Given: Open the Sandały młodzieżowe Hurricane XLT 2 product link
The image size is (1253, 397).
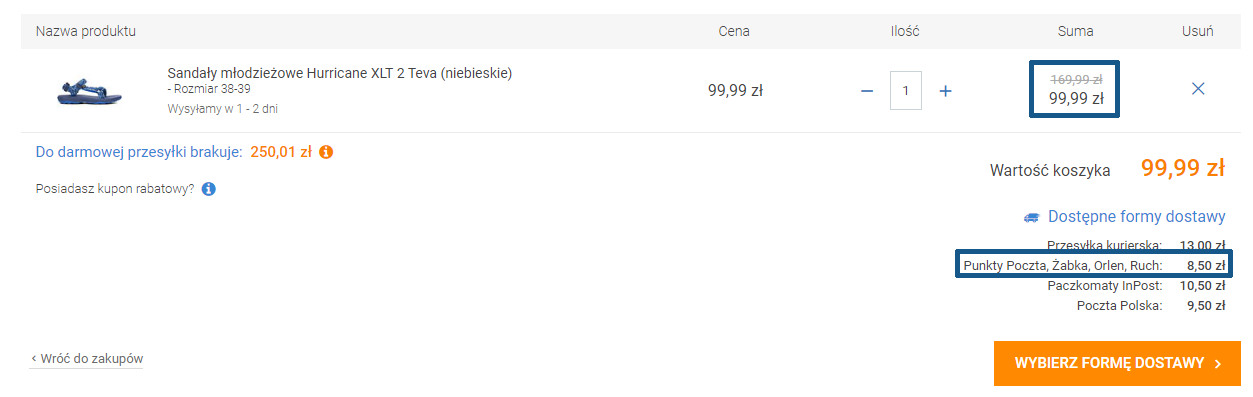Looking at the screenshot, I should (x=340, y=73).
